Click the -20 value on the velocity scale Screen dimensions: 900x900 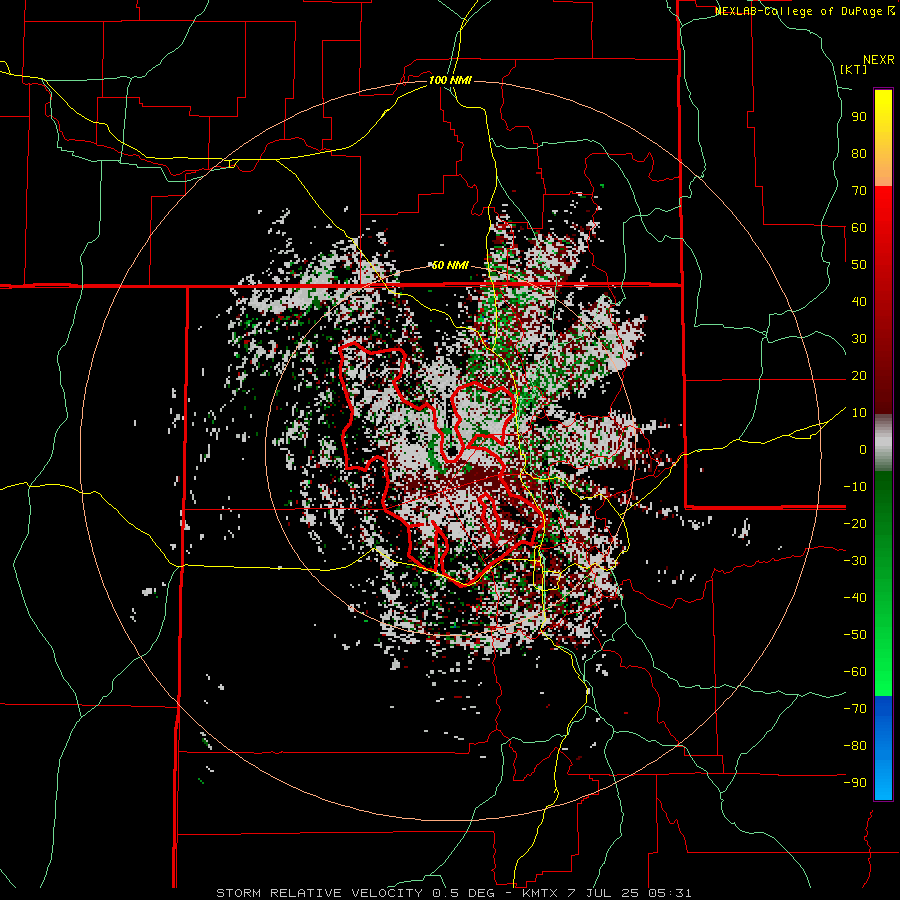(x=855, y=524)
